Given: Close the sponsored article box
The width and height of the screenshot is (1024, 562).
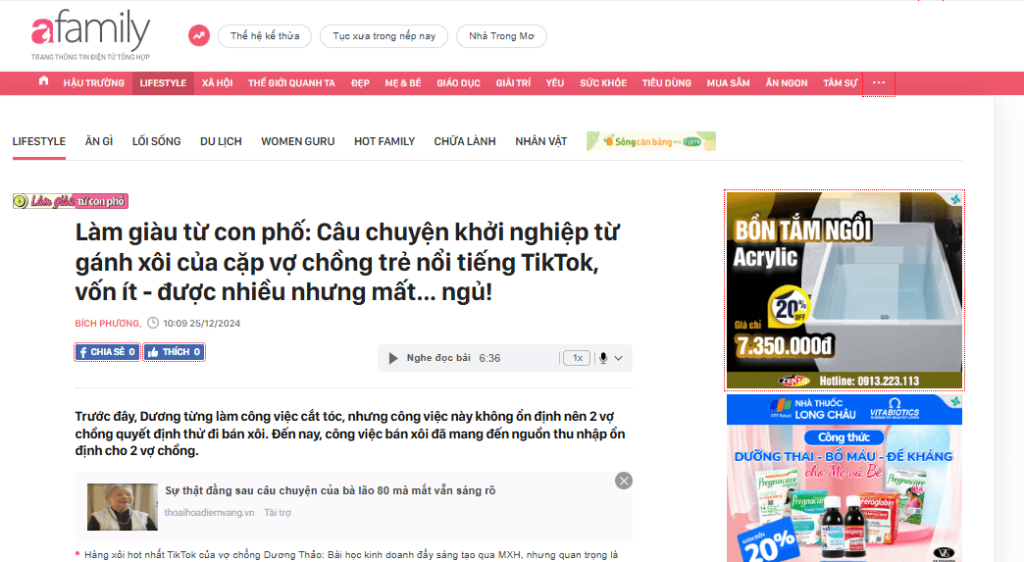Looking at the screenshot, I should coord(624,481).
